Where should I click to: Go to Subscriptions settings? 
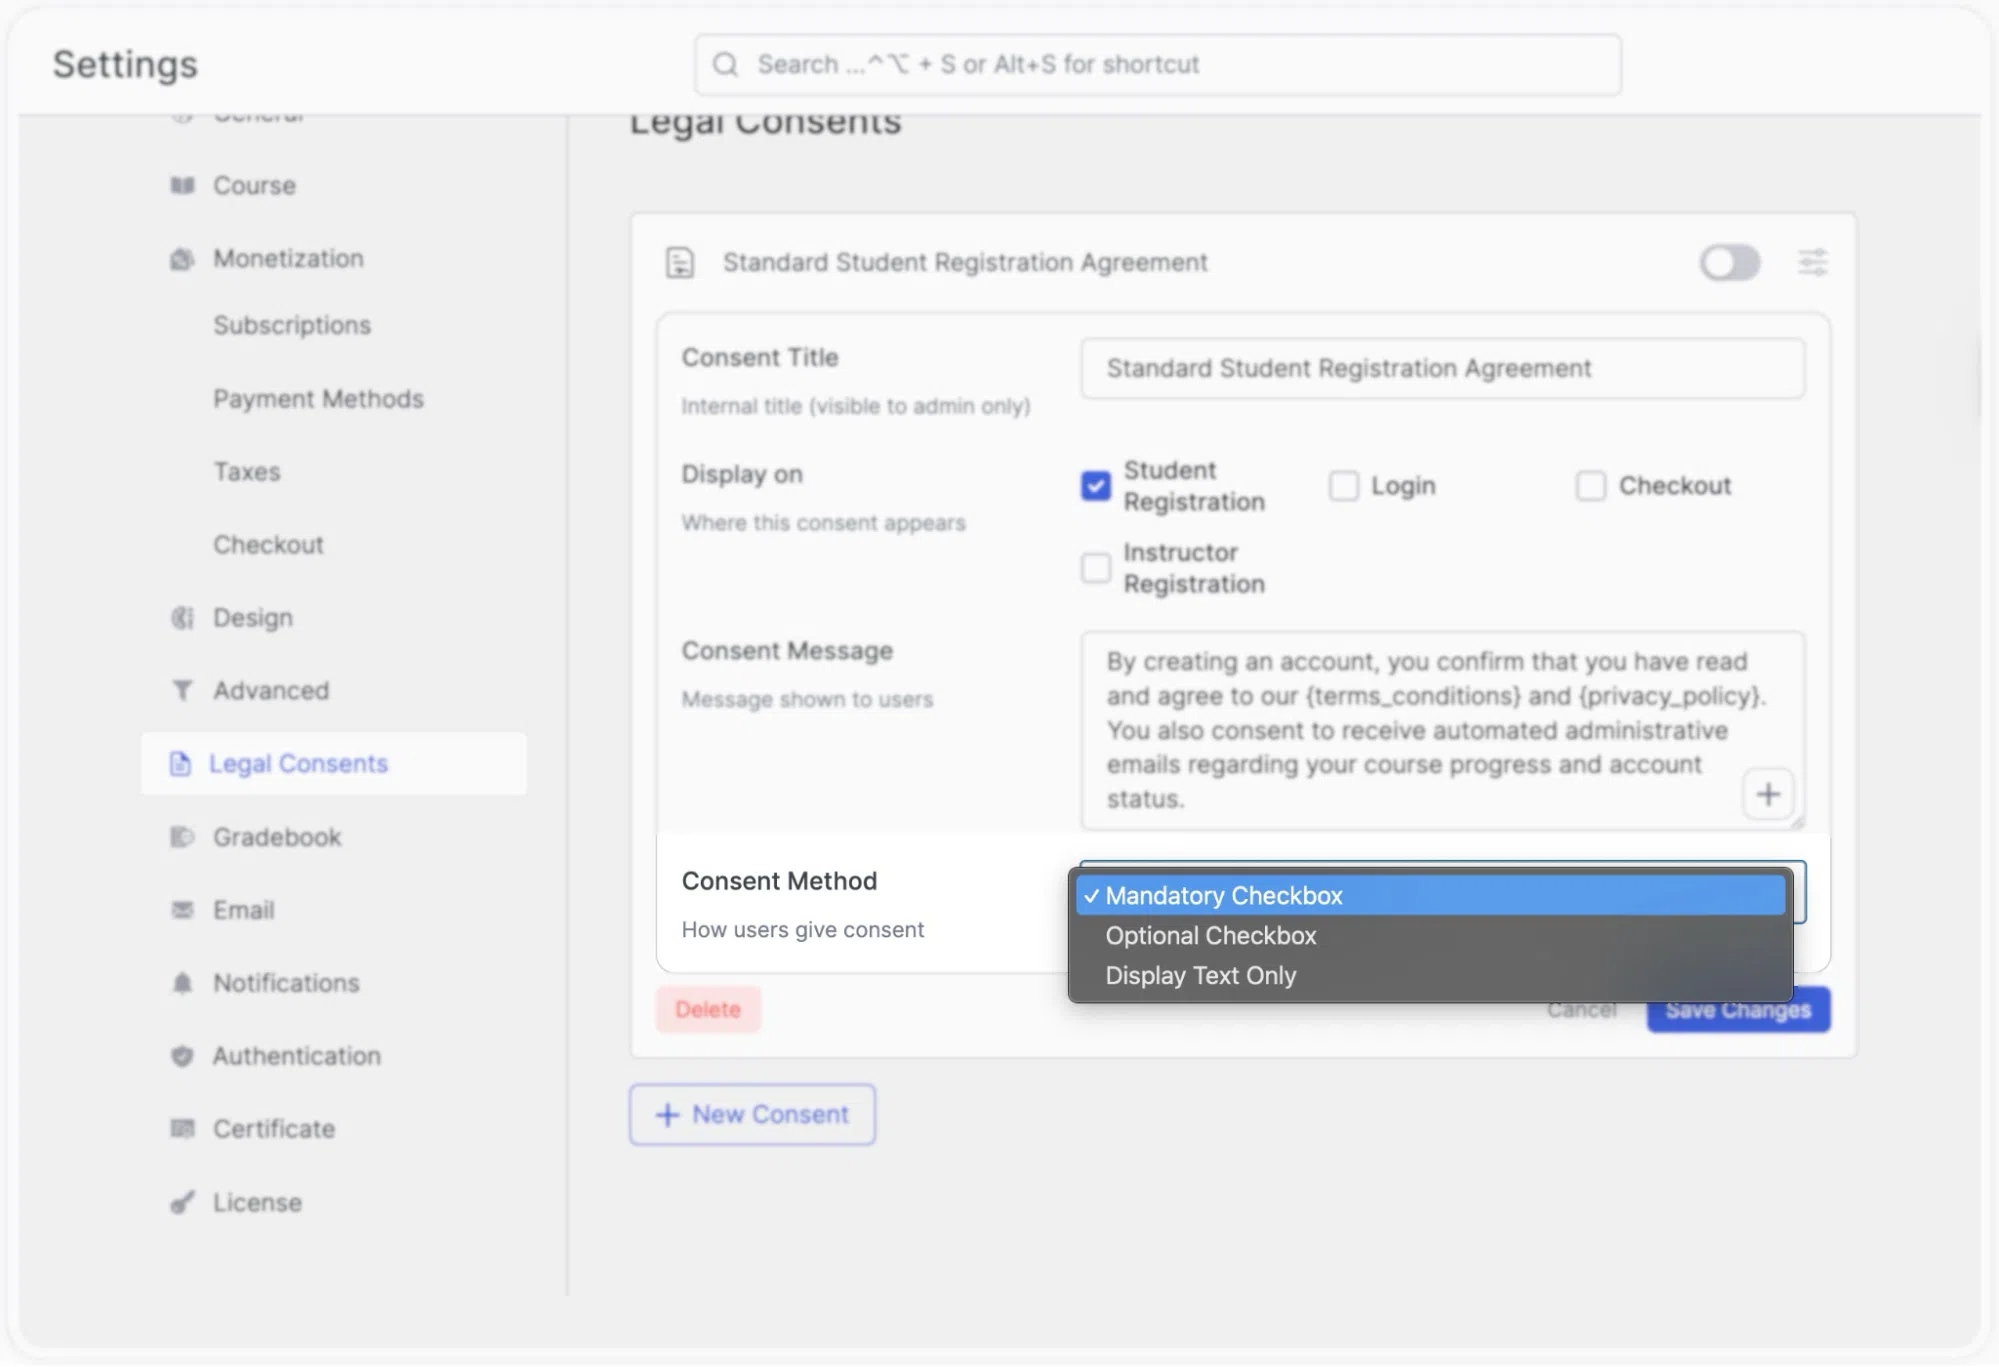tap(292, 326)
